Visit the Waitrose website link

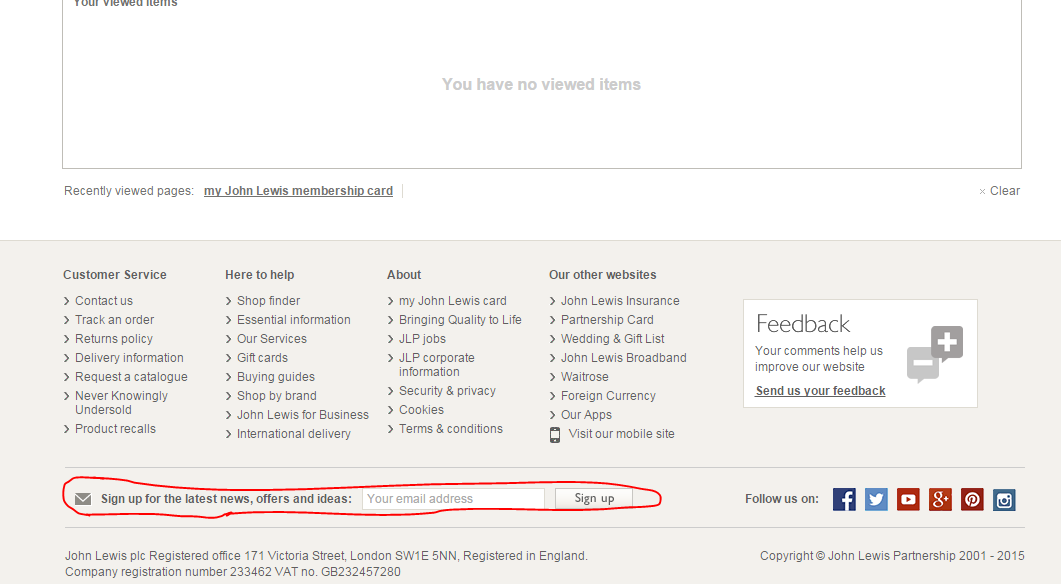coord(585,376)
